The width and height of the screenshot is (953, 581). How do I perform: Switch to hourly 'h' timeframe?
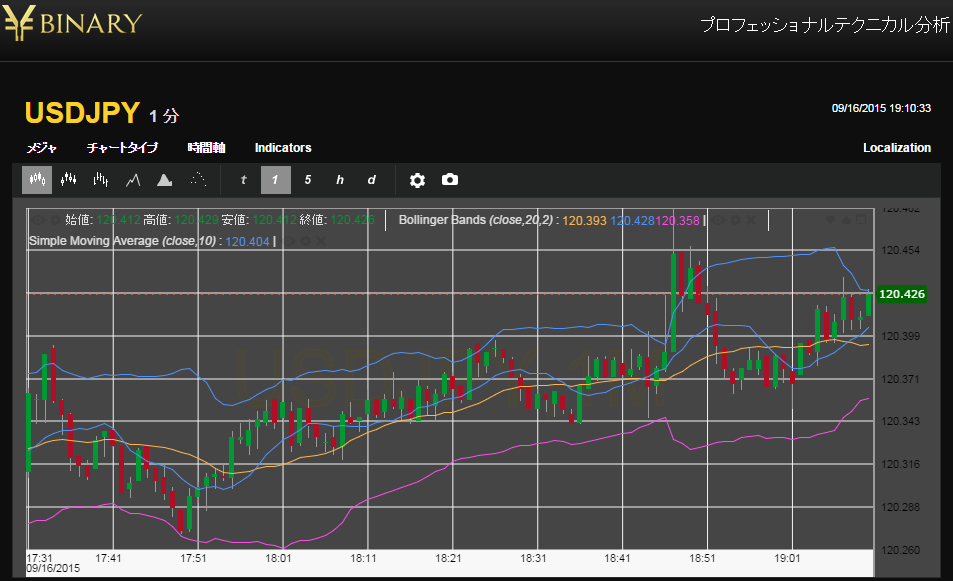pos(340,180)
